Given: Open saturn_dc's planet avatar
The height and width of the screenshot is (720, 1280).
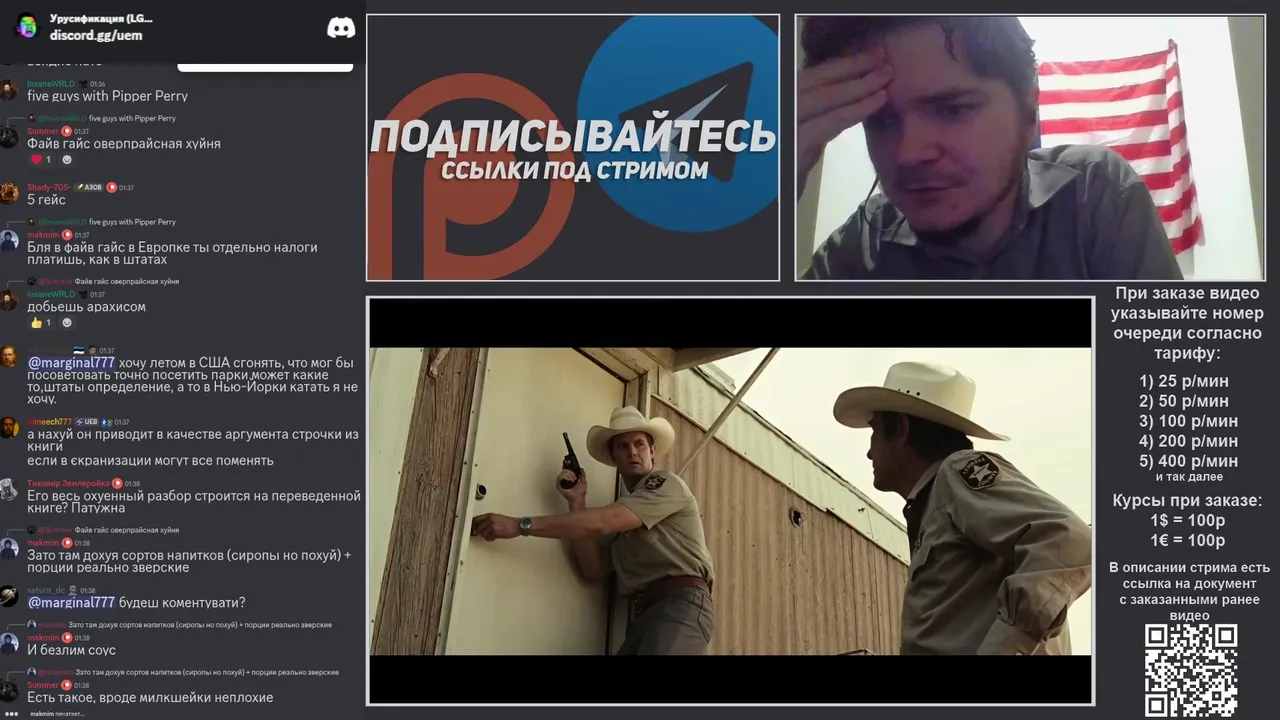Looking at the screenshot, I should pyautogui.click(x=8, y=597).
